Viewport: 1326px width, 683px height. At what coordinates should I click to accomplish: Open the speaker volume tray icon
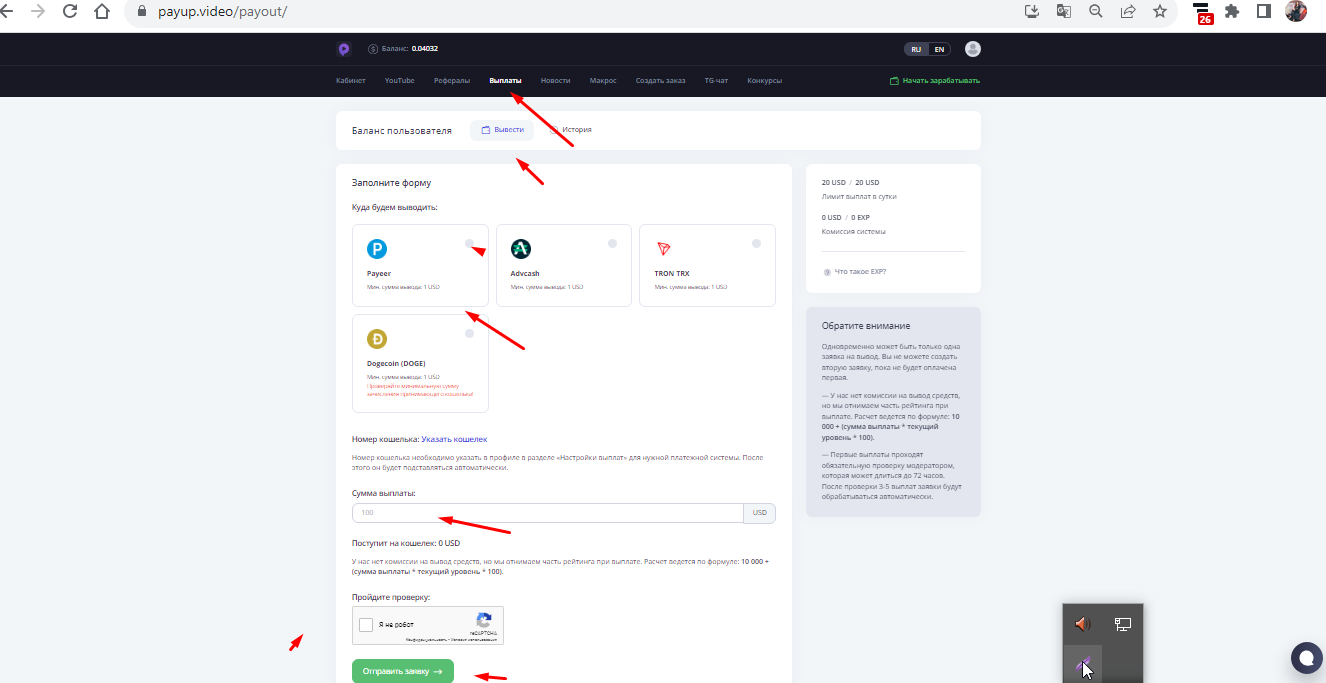point(1082,624)
